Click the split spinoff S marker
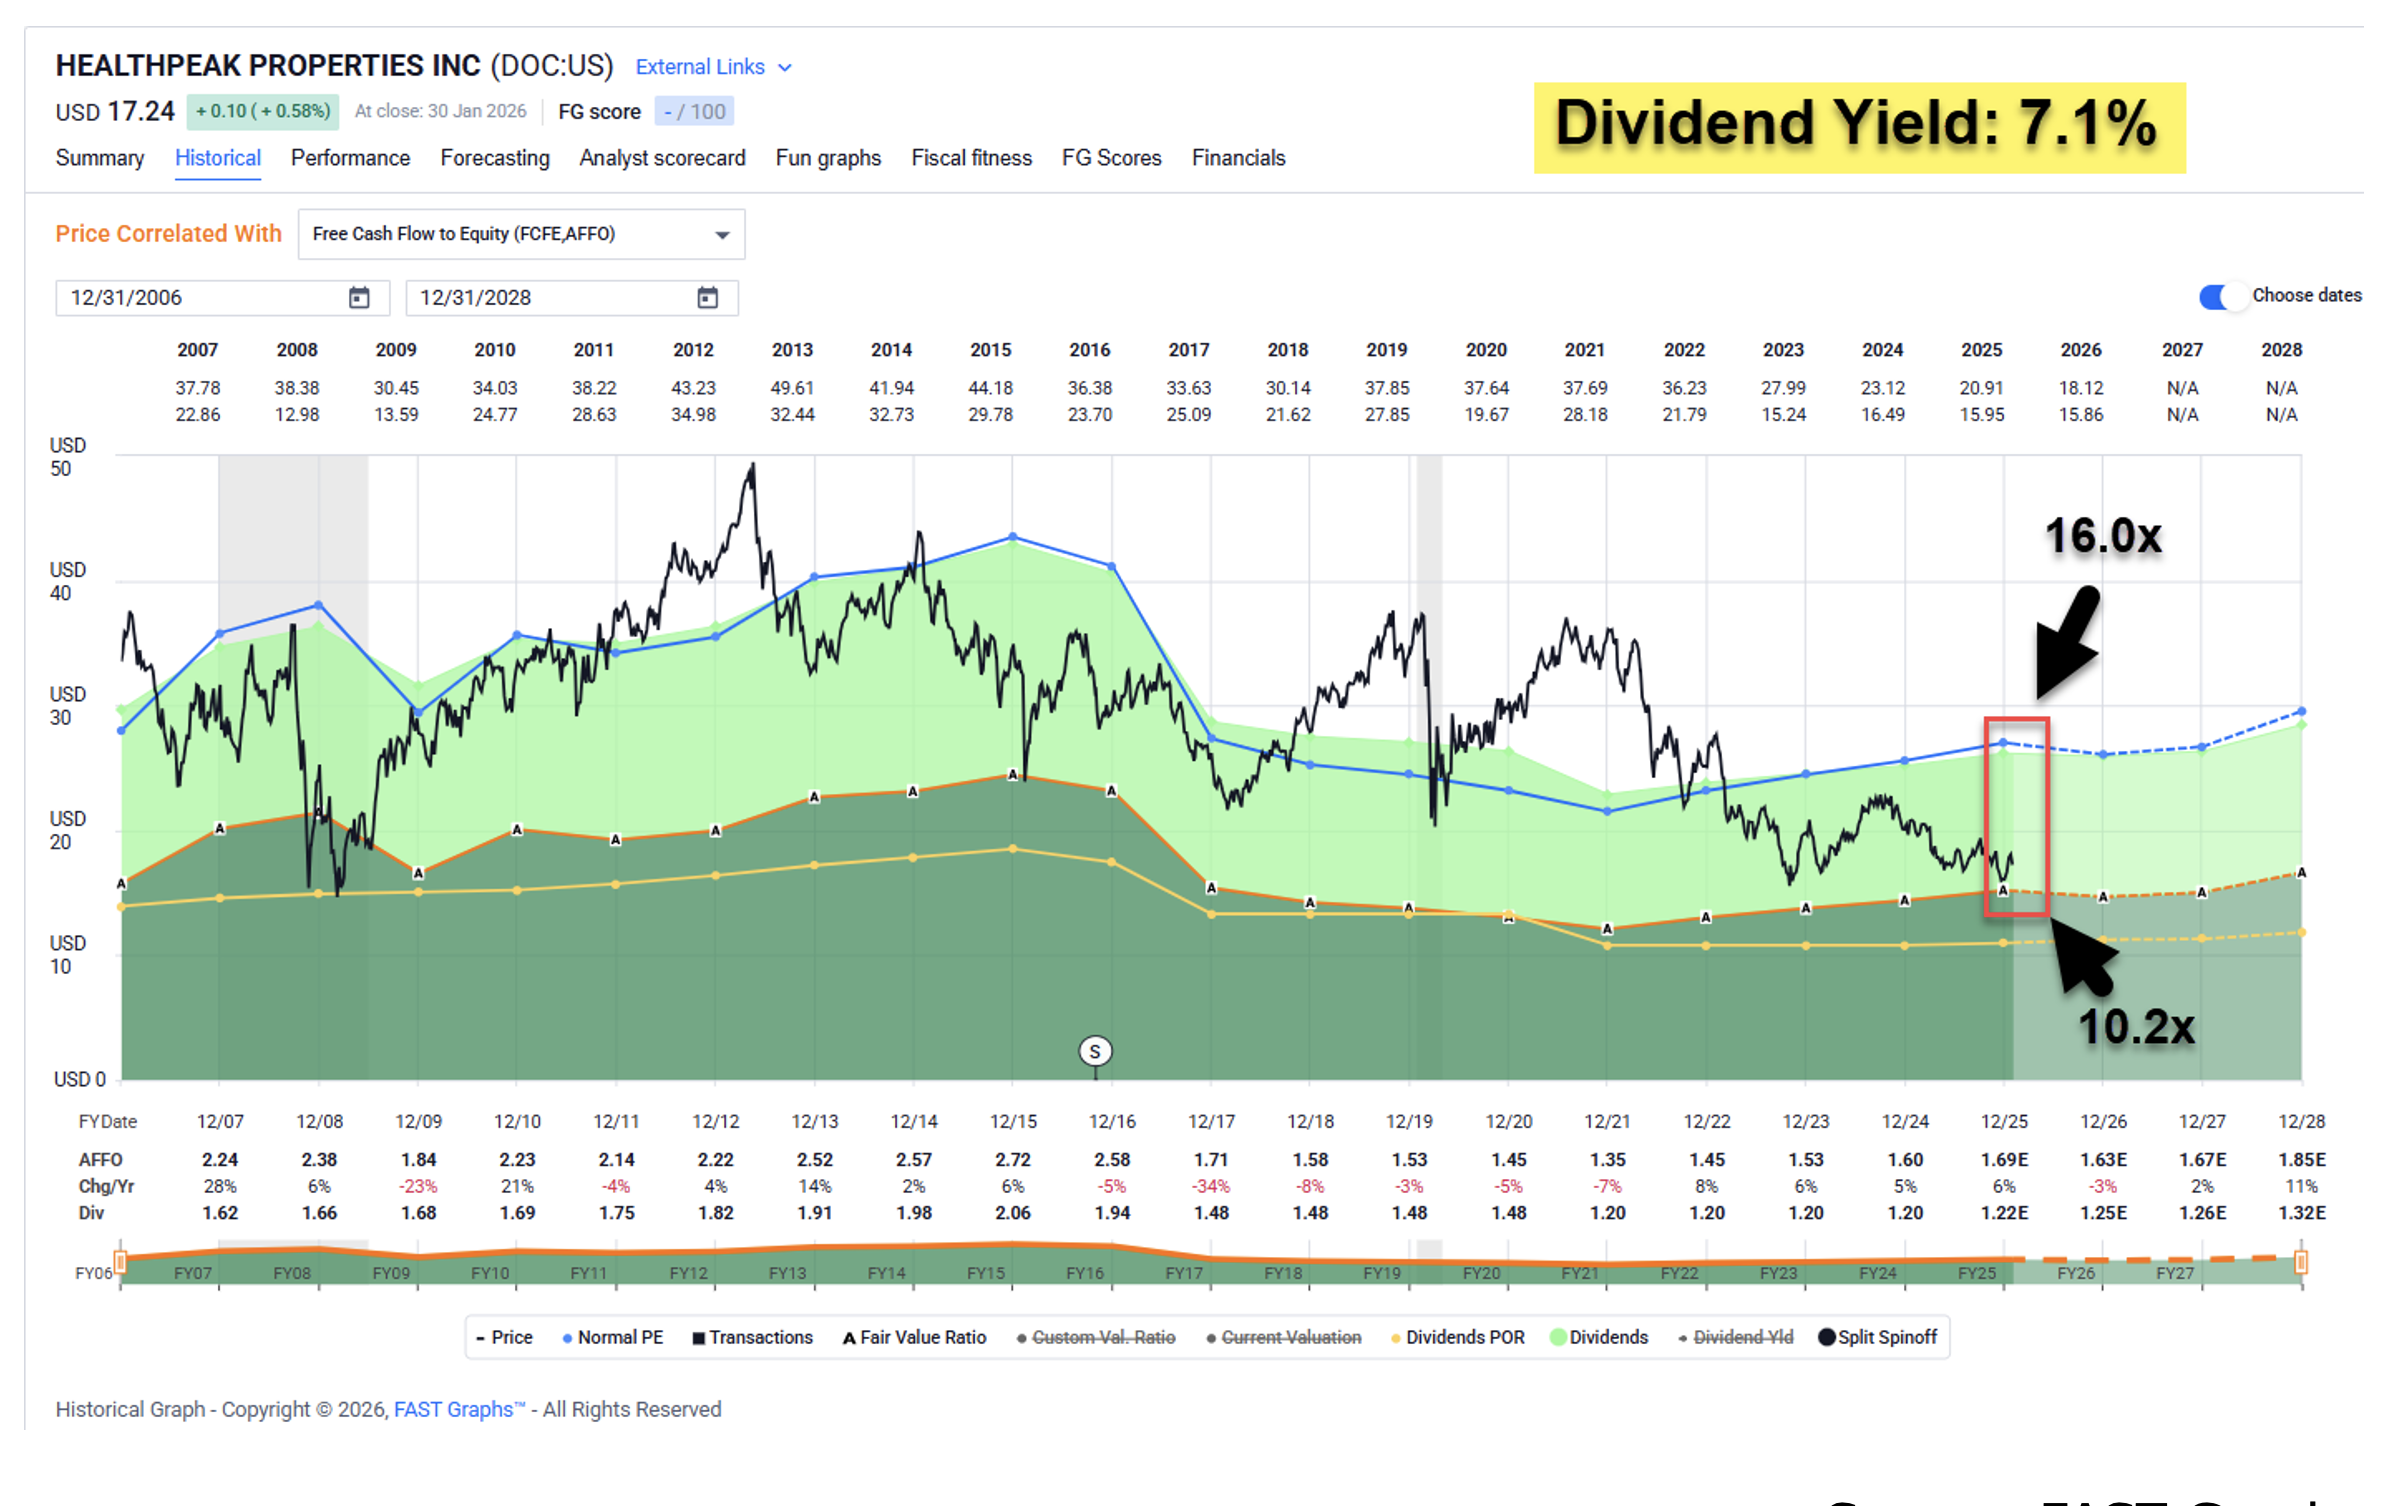Screen dimensions: 2400x1506 pyautogui.click(x=1095, y=1051)
